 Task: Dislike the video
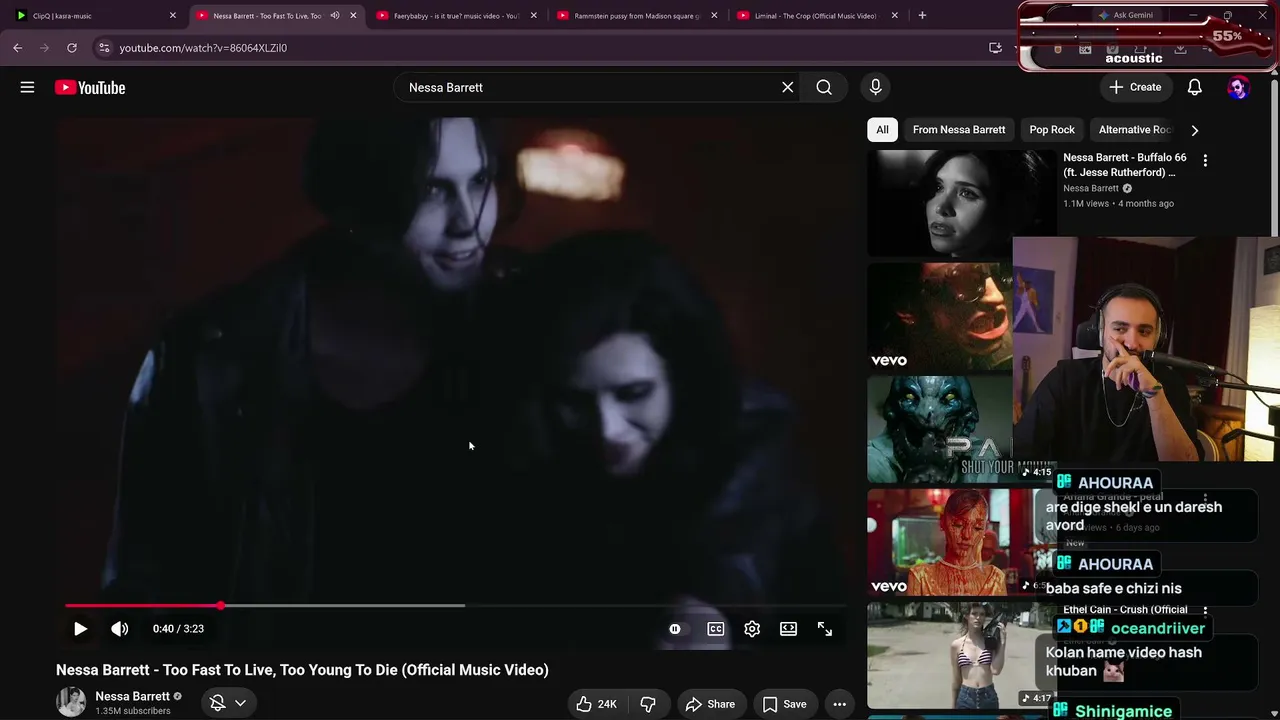(648, 704)
